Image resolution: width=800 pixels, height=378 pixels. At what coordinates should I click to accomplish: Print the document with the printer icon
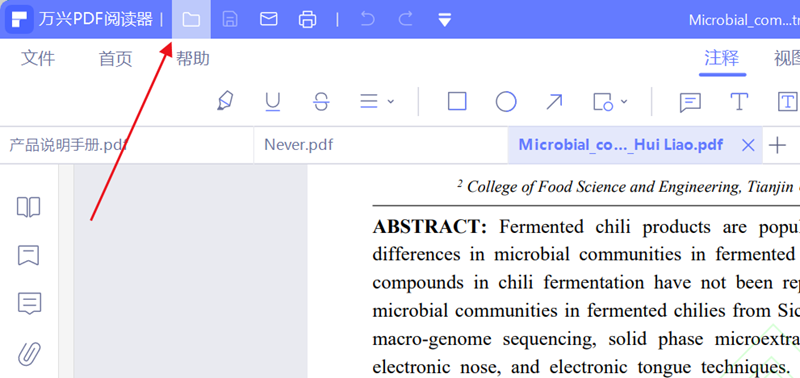coord(307,20)
